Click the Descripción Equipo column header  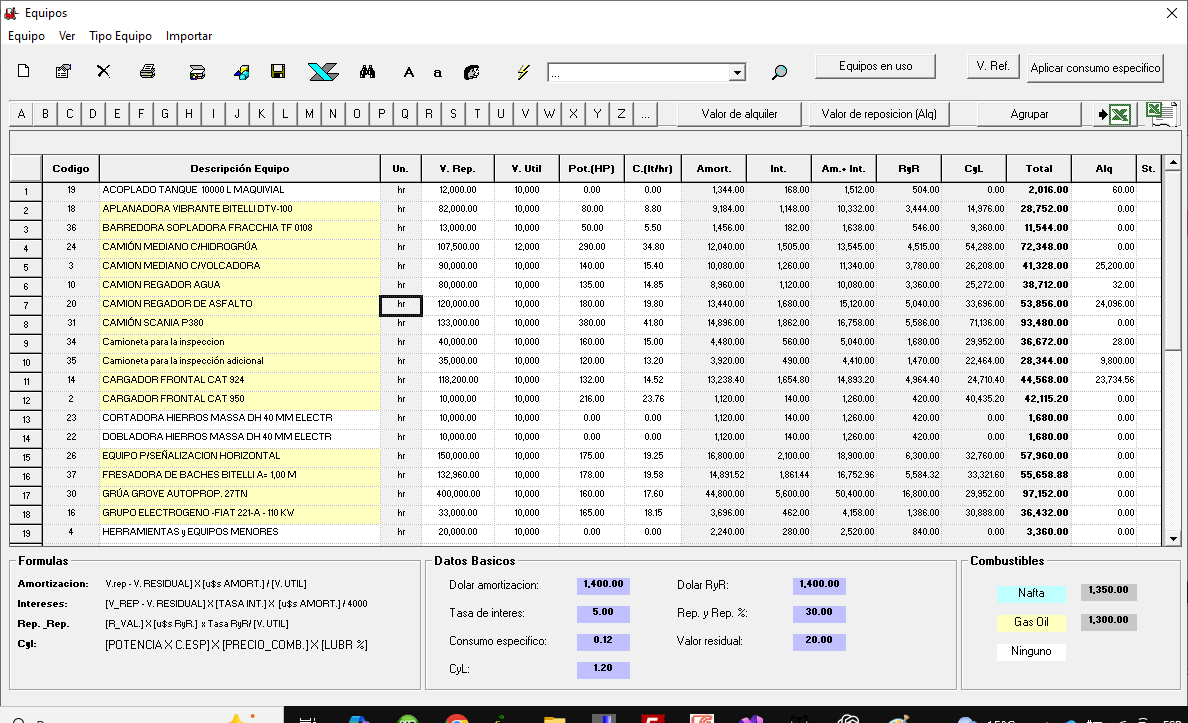[239, 168]
